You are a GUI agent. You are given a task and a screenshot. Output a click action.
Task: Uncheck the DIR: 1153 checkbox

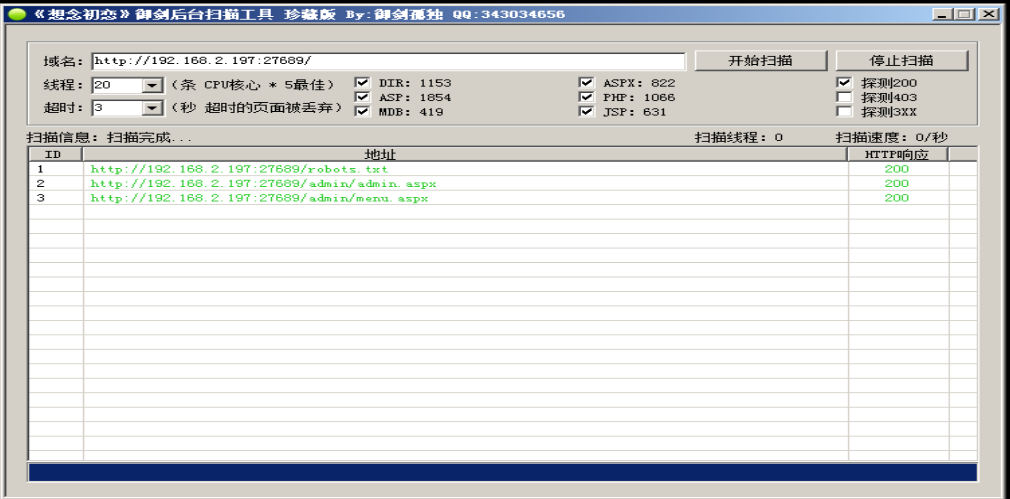(363, 83)
